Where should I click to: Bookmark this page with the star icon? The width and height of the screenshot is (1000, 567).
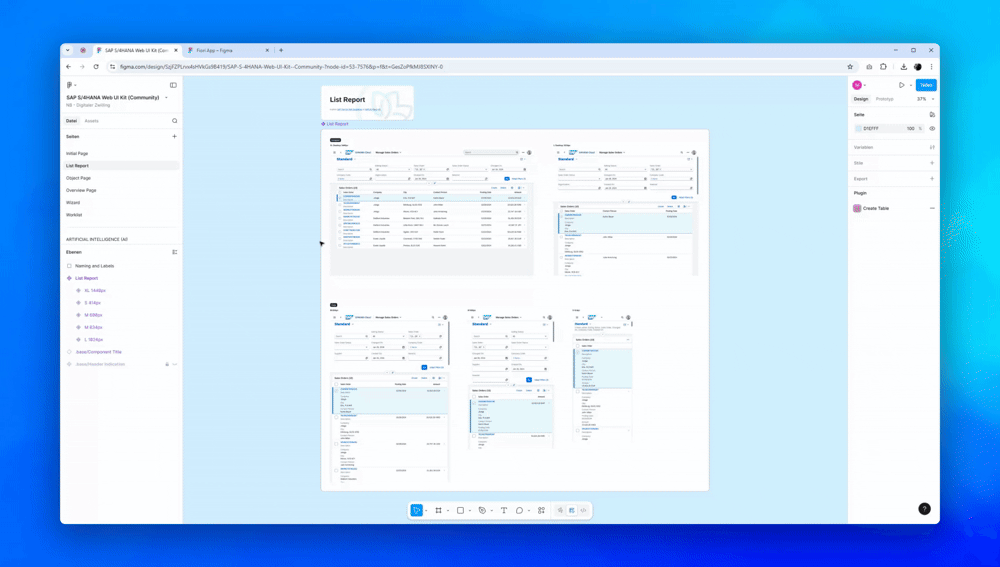coord(849,66)
